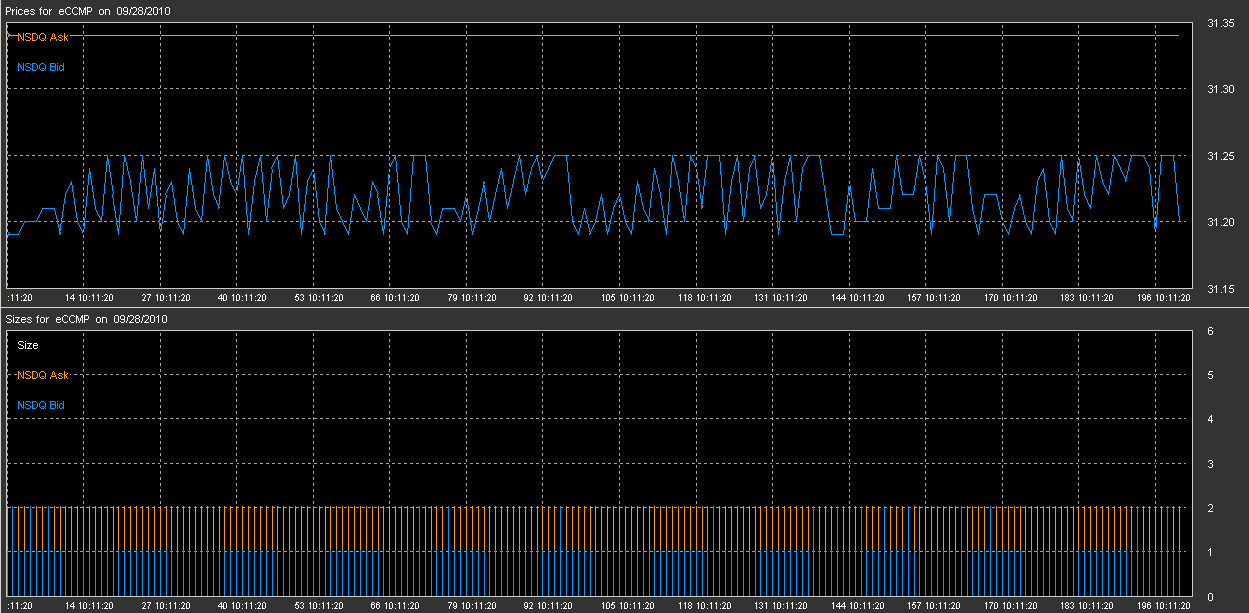Click '196 10:11:20' tick on sizes chart axis
This screenshot has width=1249, height=613.
[1164, 606]
